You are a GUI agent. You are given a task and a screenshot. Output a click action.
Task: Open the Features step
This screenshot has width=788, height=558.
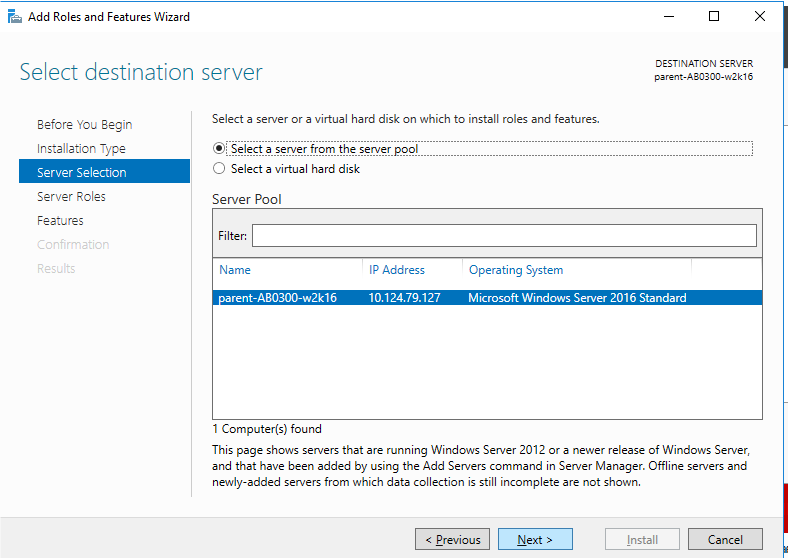(x=60, y=221)
